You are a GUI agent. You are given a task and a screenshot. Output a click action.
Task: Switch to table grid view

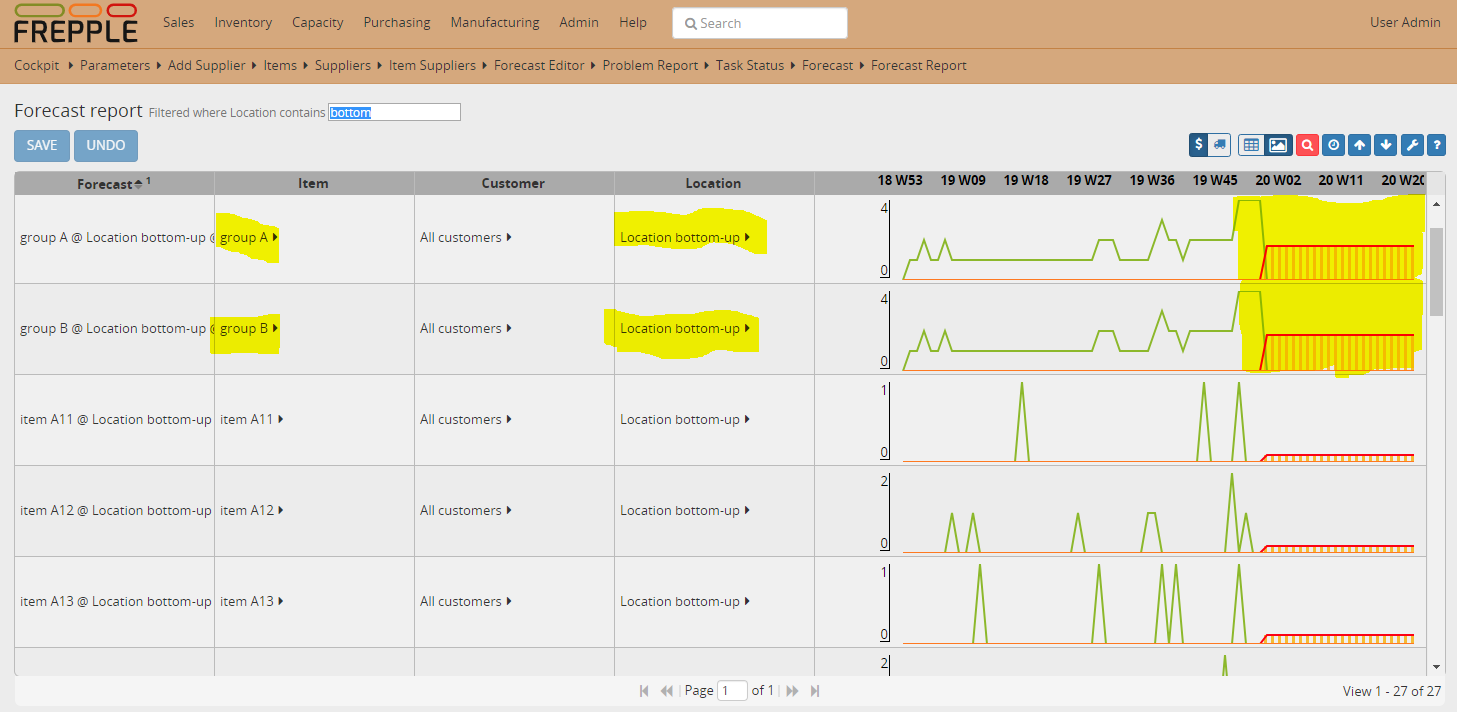pos(1251,145)
